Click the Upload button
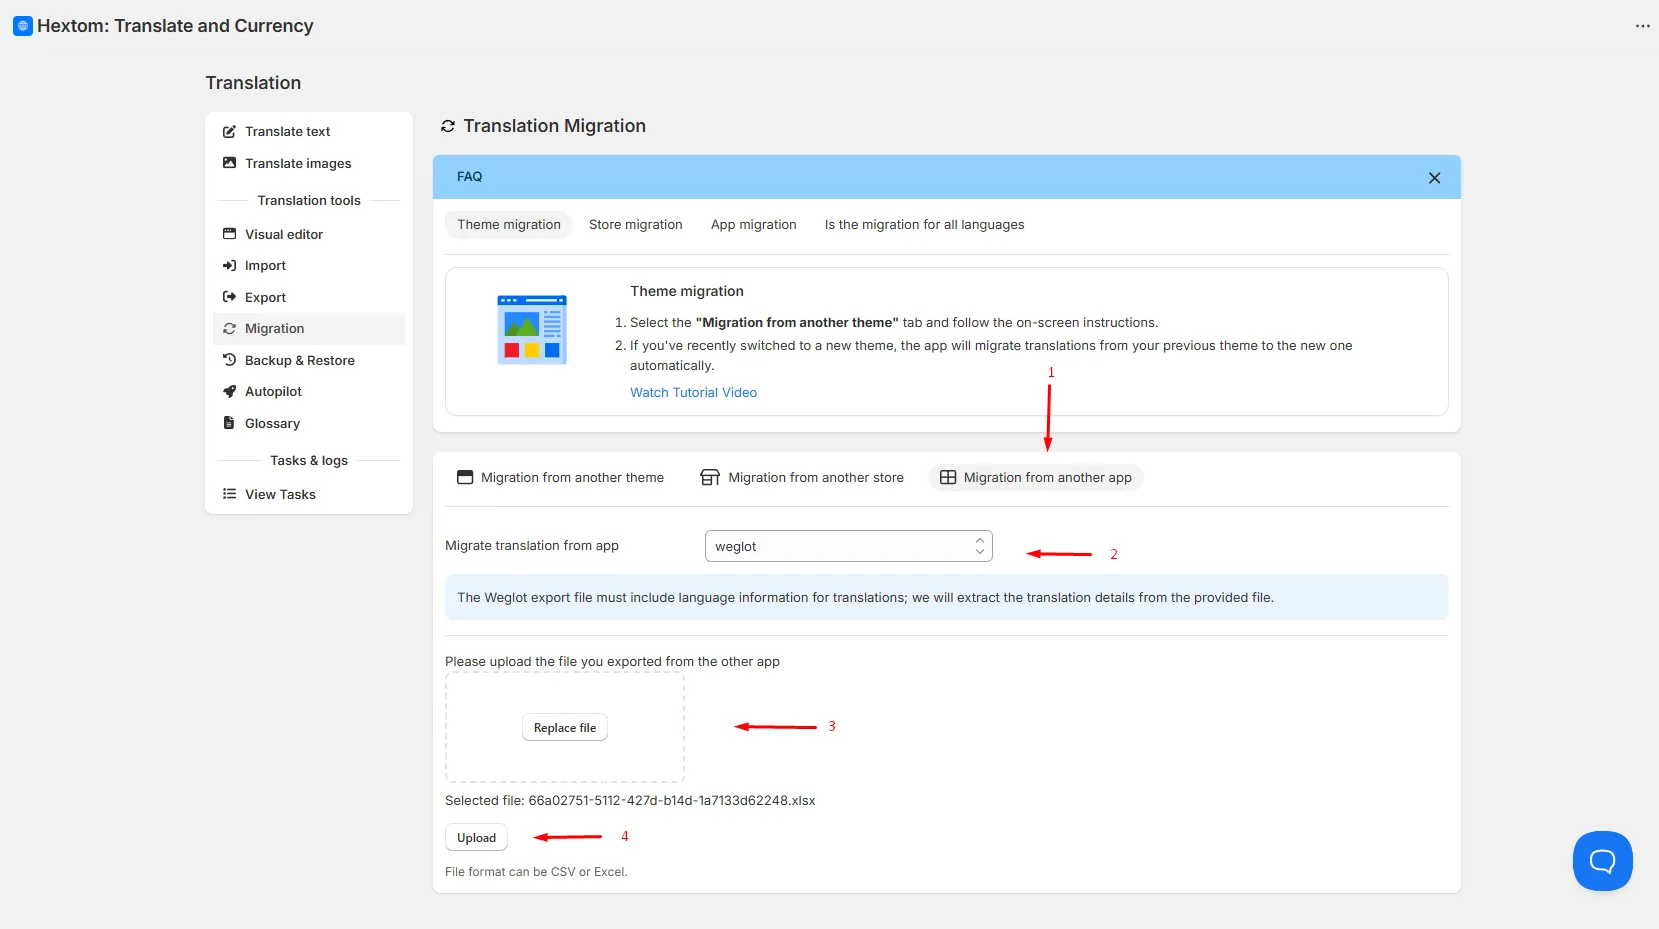Viewport: 1659px width, 929px height. click(x=476, y=838)
